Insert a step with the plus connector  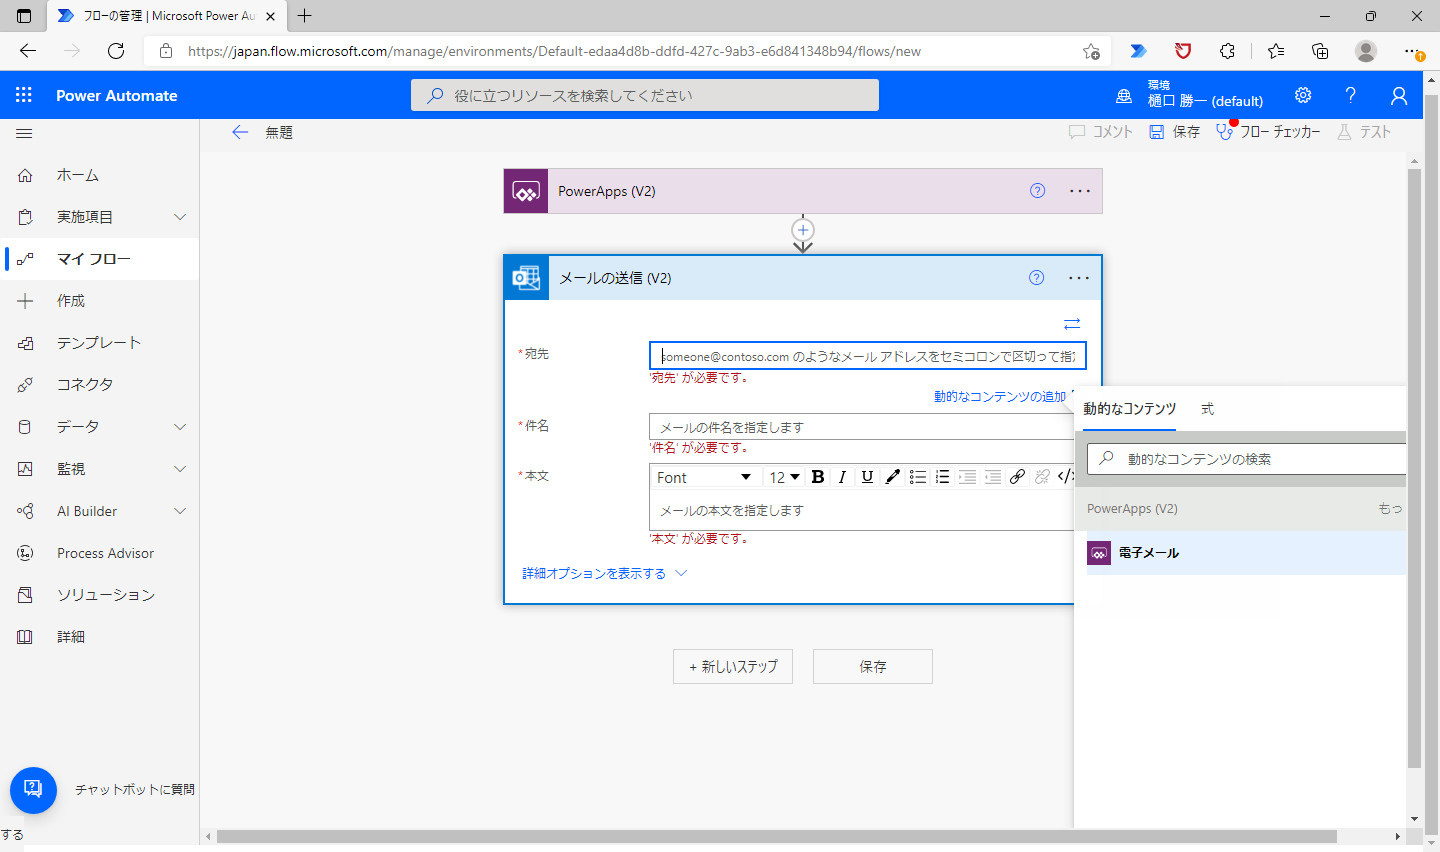click(x=803, y=230)
